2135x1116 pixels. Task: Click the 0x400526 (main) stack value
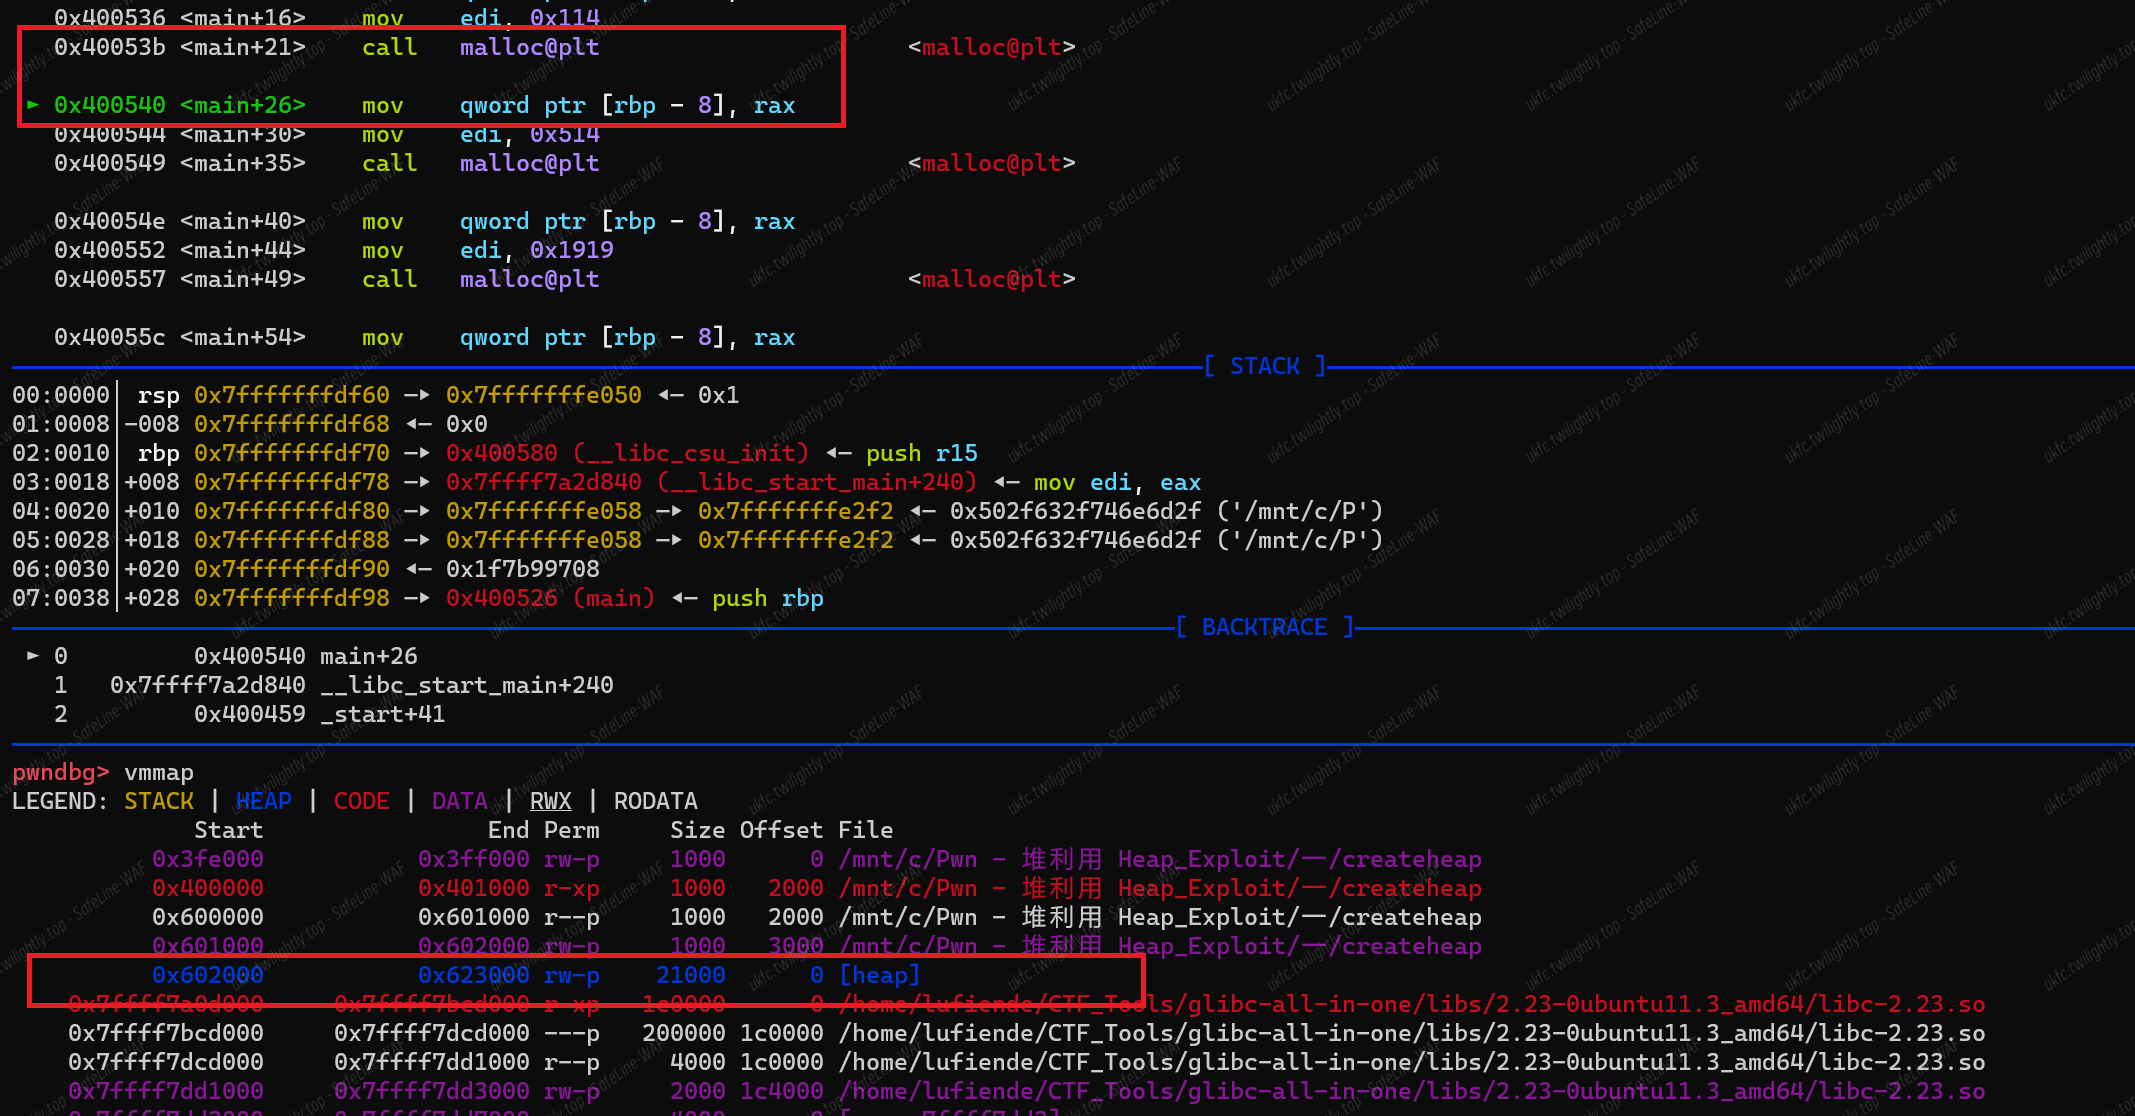[550, 598]
